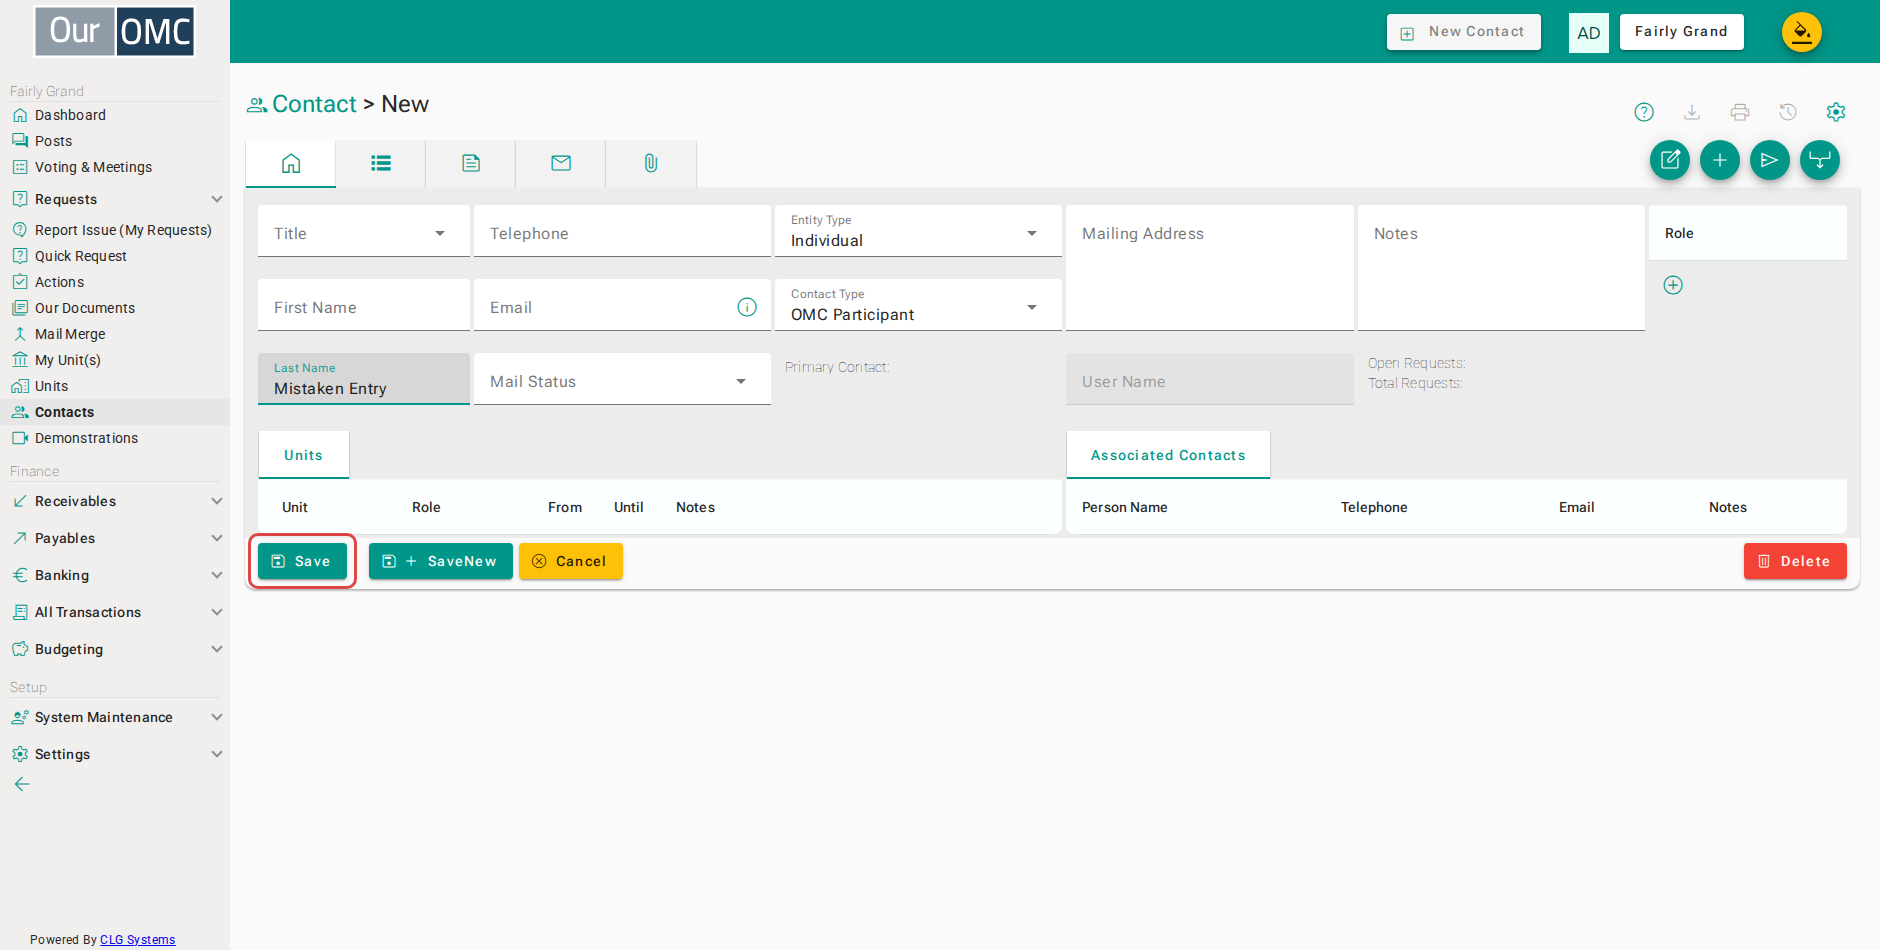The width and height of the screenshot is (1880, 950).
Task: Open the gear settings icon near top right
Action: tap(1836, 112)
